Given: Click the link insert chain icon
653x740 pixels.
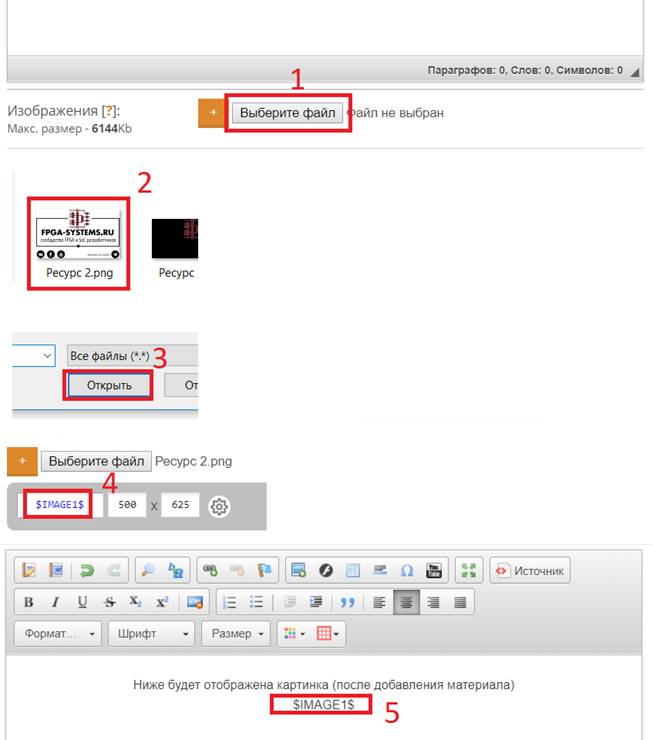Looking at the screenshot, I should coord(210,571).
